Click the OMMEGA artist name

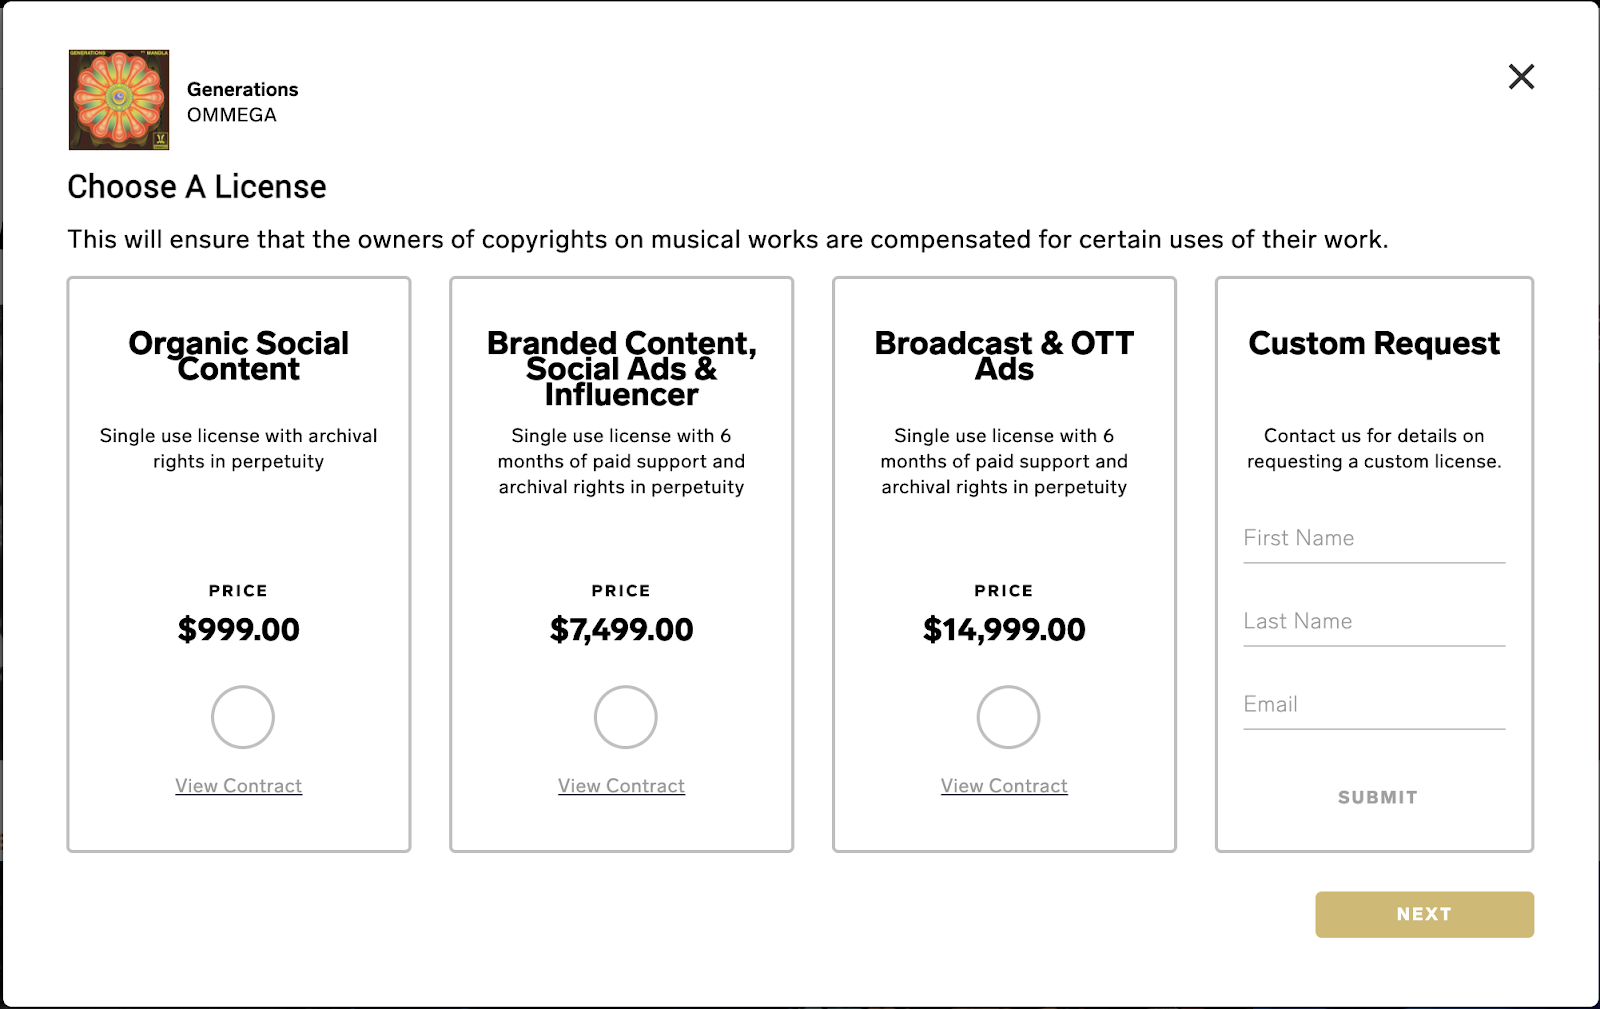tap(232, 115)
